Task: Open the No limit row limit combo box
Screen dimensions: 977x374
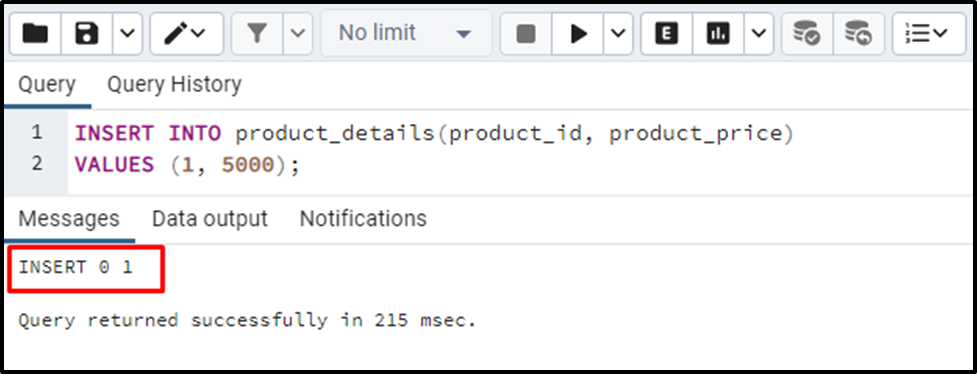Action: pos(406,34)
